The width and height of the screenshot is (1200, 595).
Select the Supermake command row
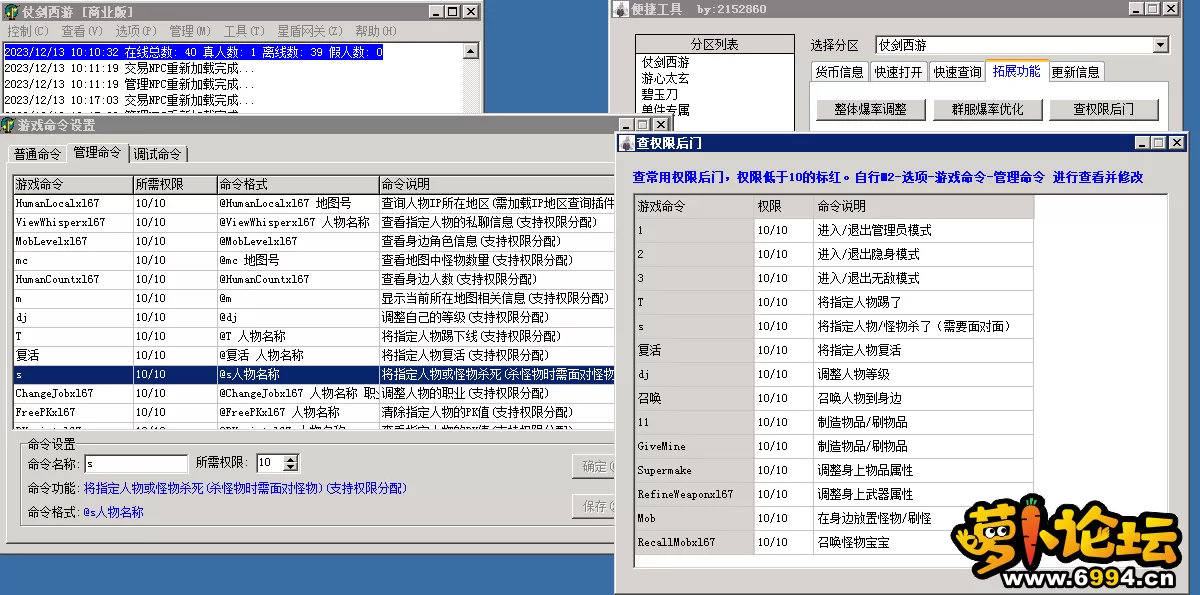tap(834, 470)
